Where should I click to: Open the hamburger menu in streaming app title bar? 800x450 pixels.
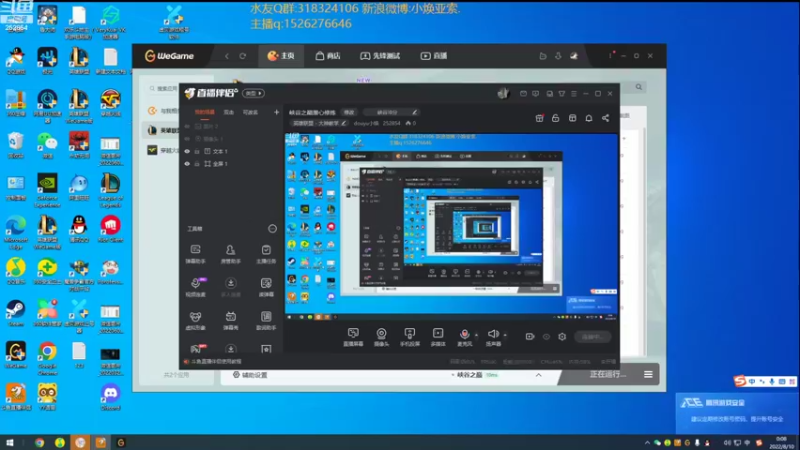[574, 94]
